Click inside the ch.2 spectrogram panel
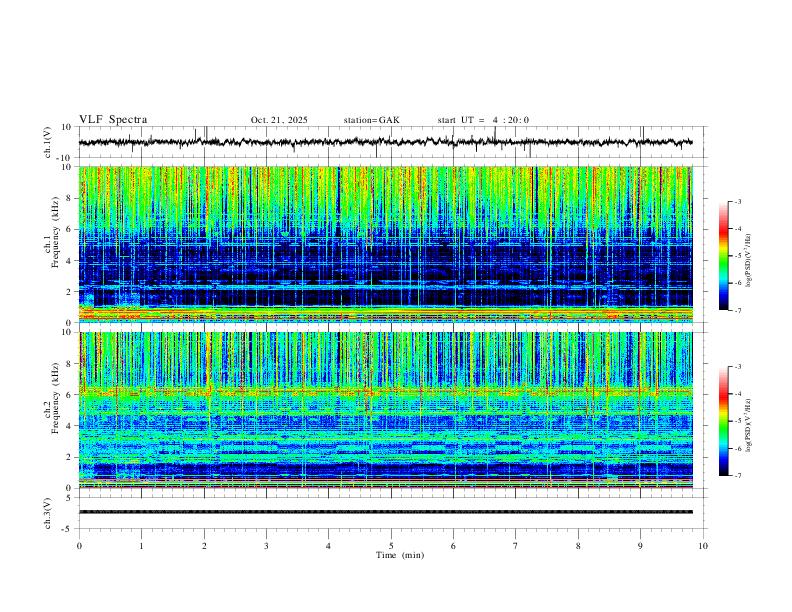 pyautogui.click(x=386, y=410)
